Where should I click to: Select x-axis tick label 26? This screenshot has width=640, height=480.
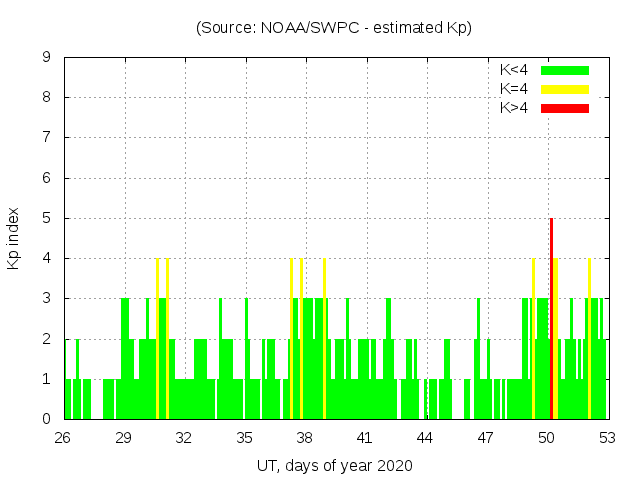click(x=63, y=438)
